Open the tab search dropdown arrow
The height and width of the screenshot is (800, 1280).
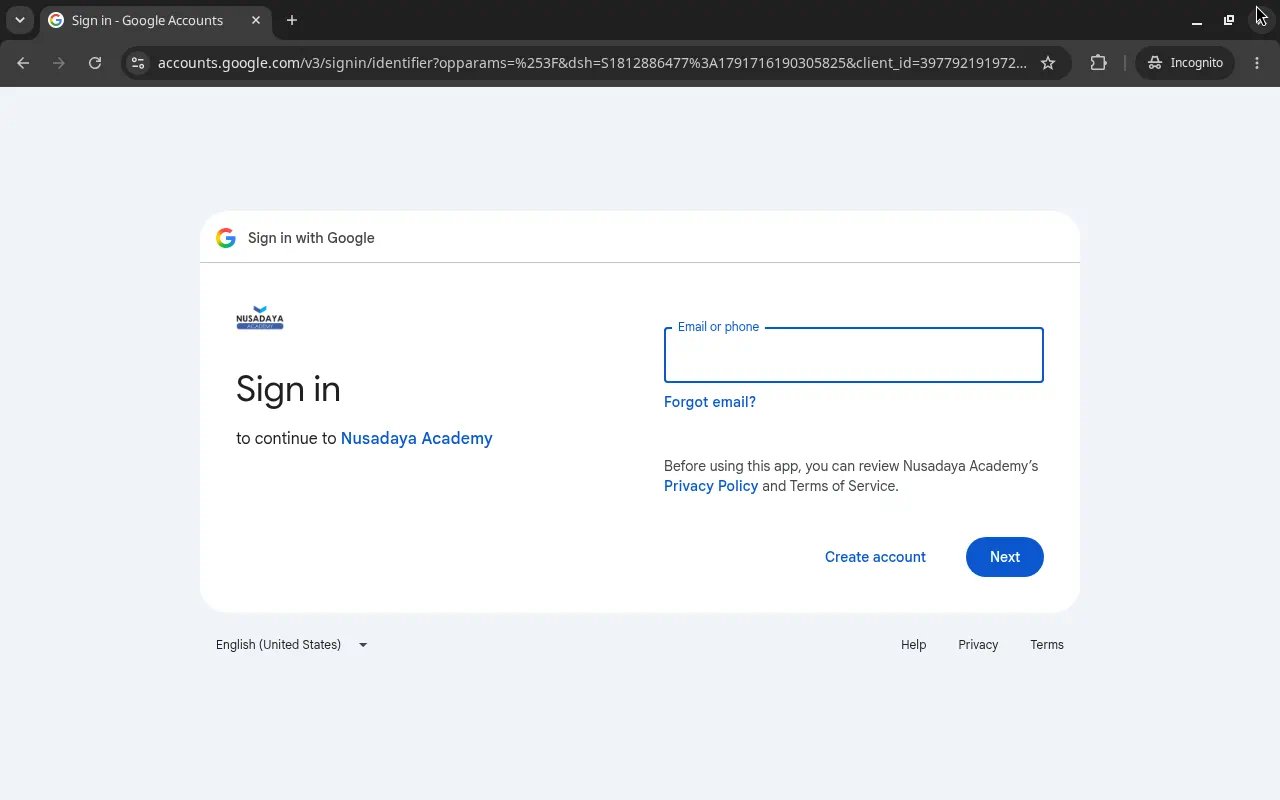(20, 20)
